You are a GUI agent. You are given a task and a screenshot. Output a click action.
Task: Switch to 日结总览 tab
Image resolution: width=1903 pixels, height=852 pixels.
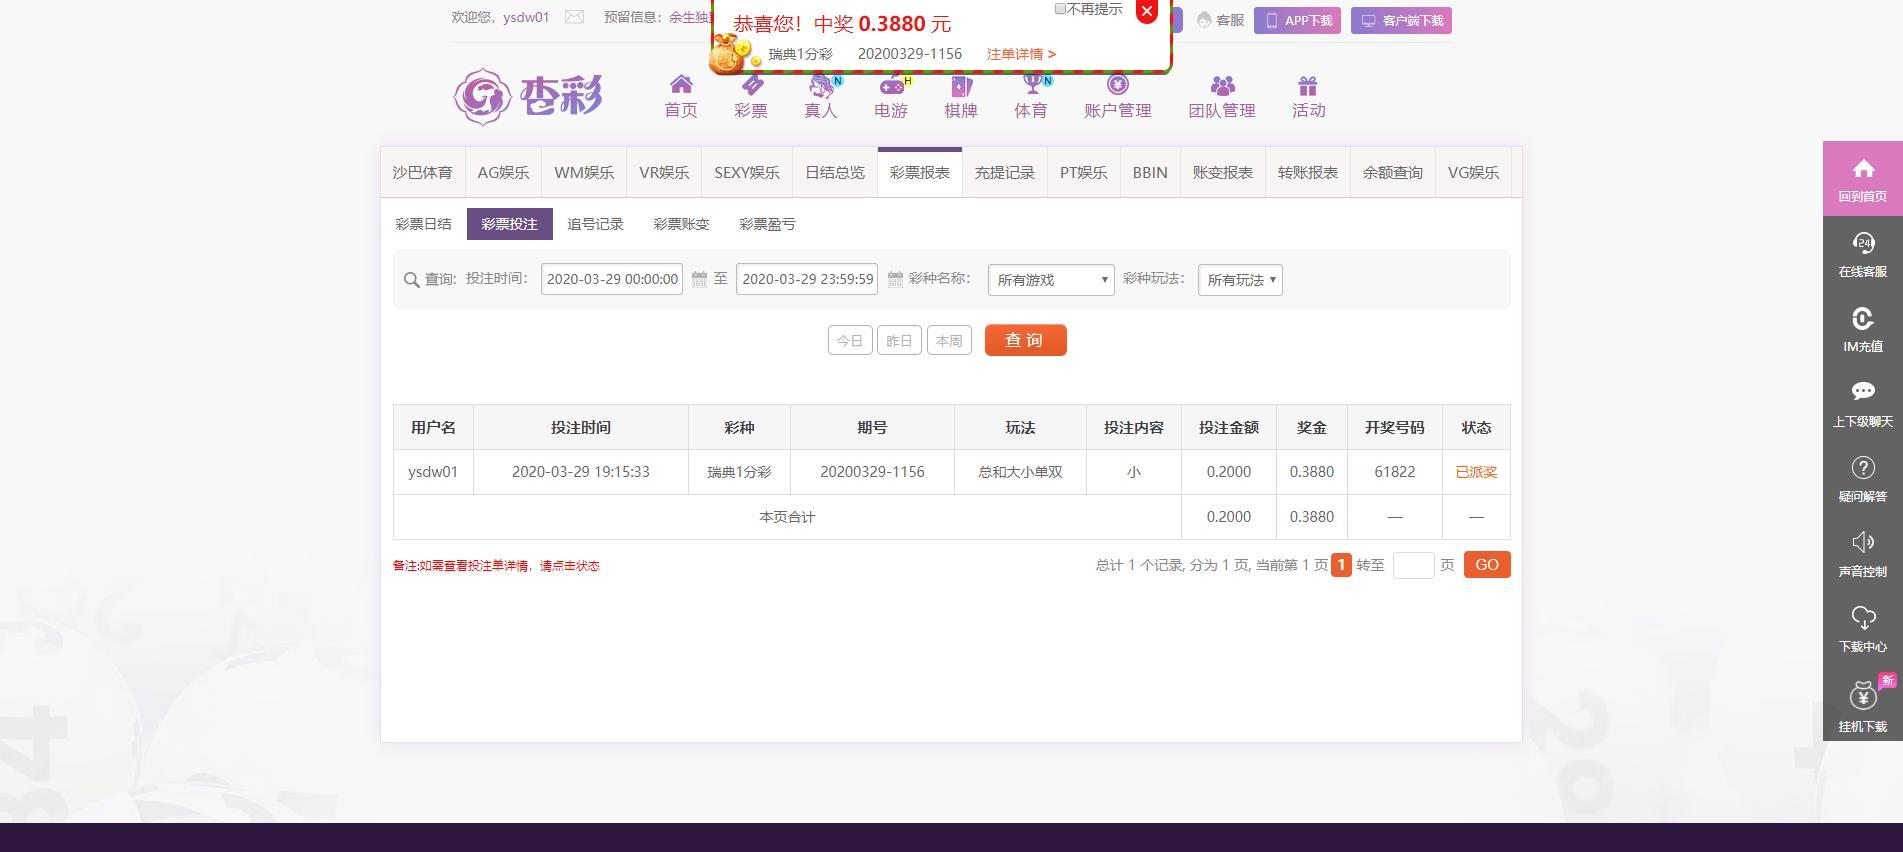pyautogui.click(x=835, y=172)
